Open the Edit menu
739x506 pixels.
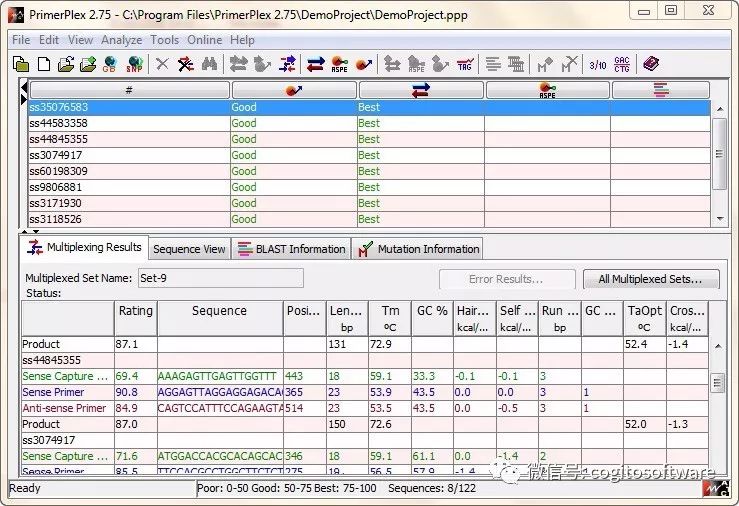point(49,40)
